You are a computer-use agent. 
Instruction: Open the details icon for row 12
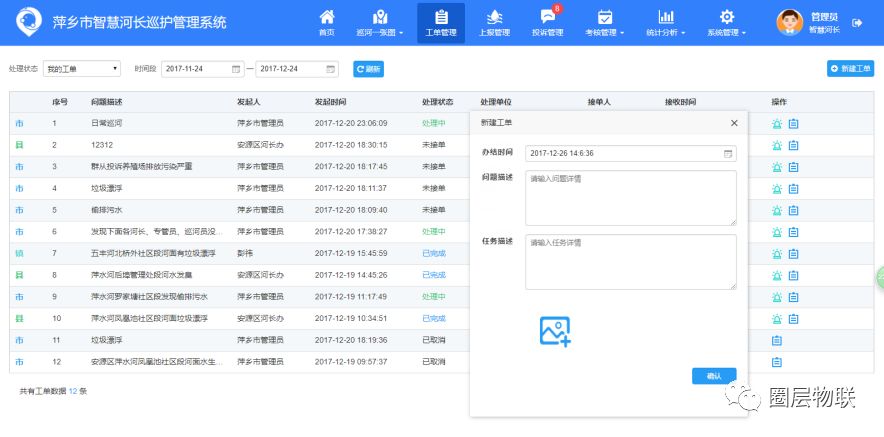click(x=777, y=362)
